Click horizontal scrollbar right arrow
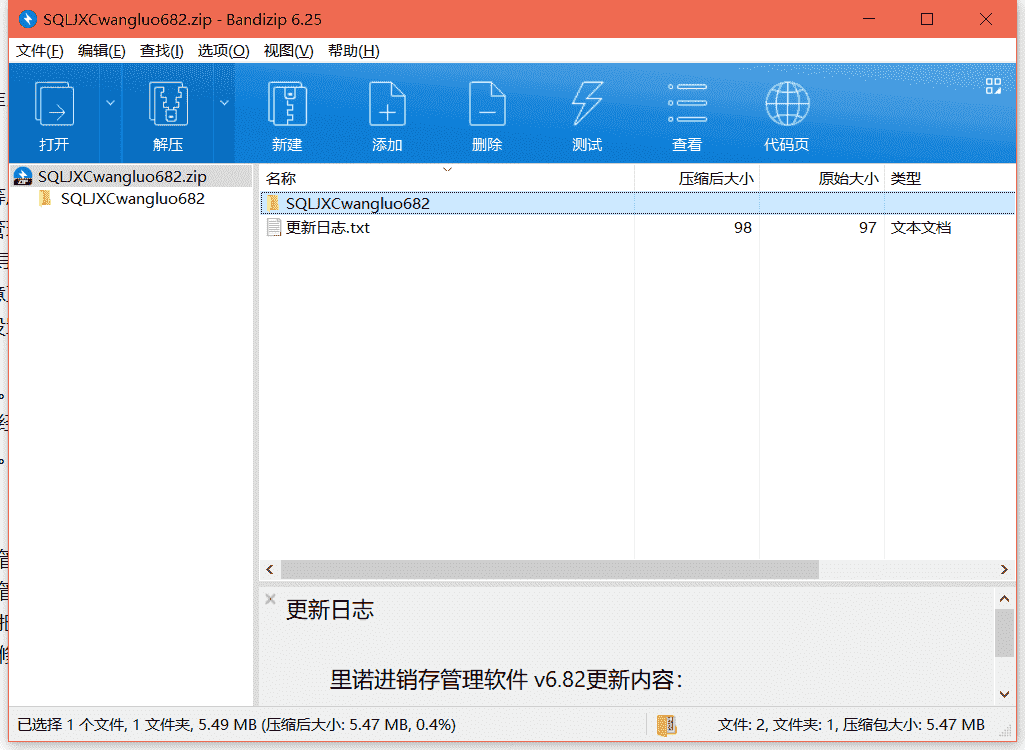 tap(1004, 570)
